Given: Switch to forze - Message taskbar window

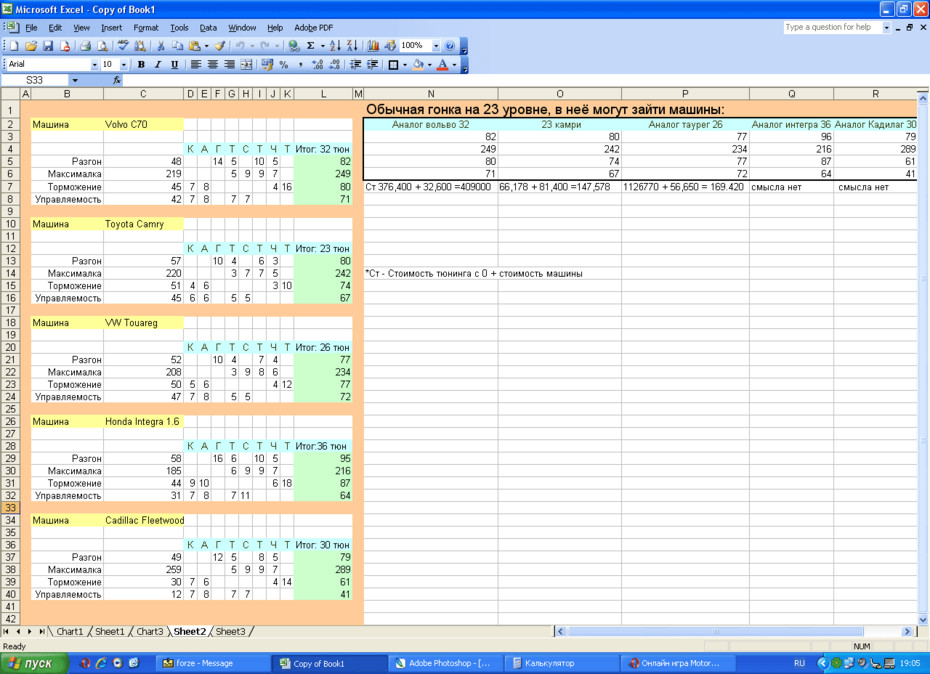Looking at the screenshot, I should coord(213,663).
